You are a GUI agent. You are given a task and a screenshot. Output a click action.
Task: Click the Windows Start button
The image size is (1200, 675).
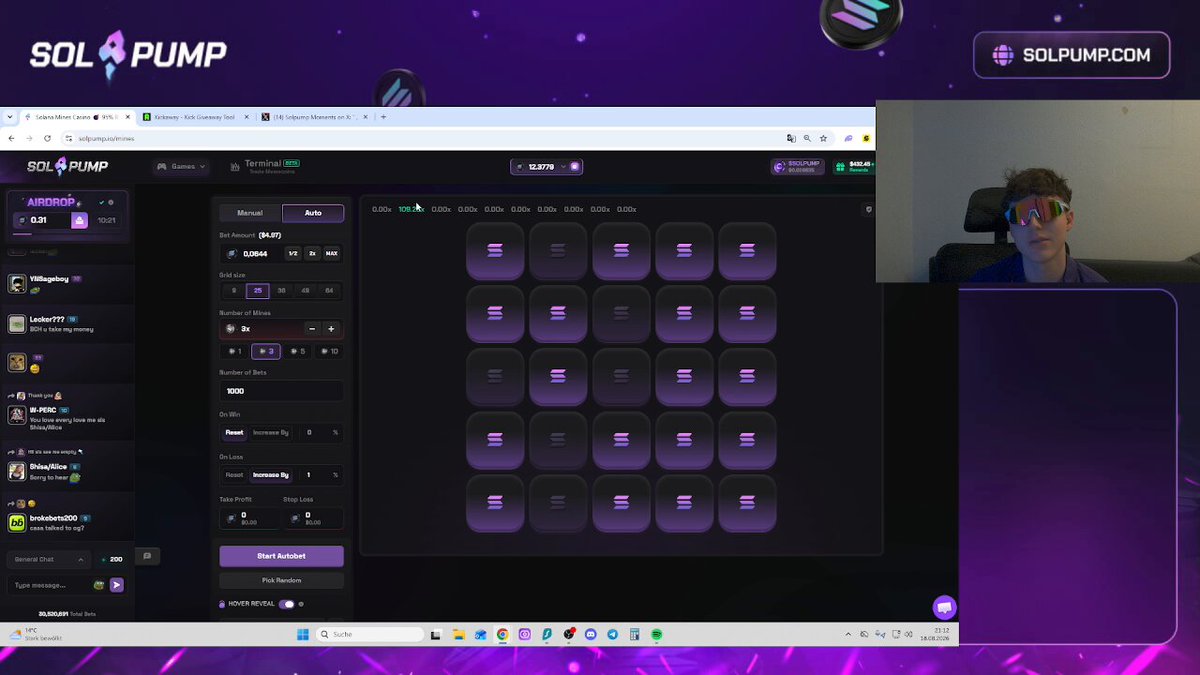point(303,634)
